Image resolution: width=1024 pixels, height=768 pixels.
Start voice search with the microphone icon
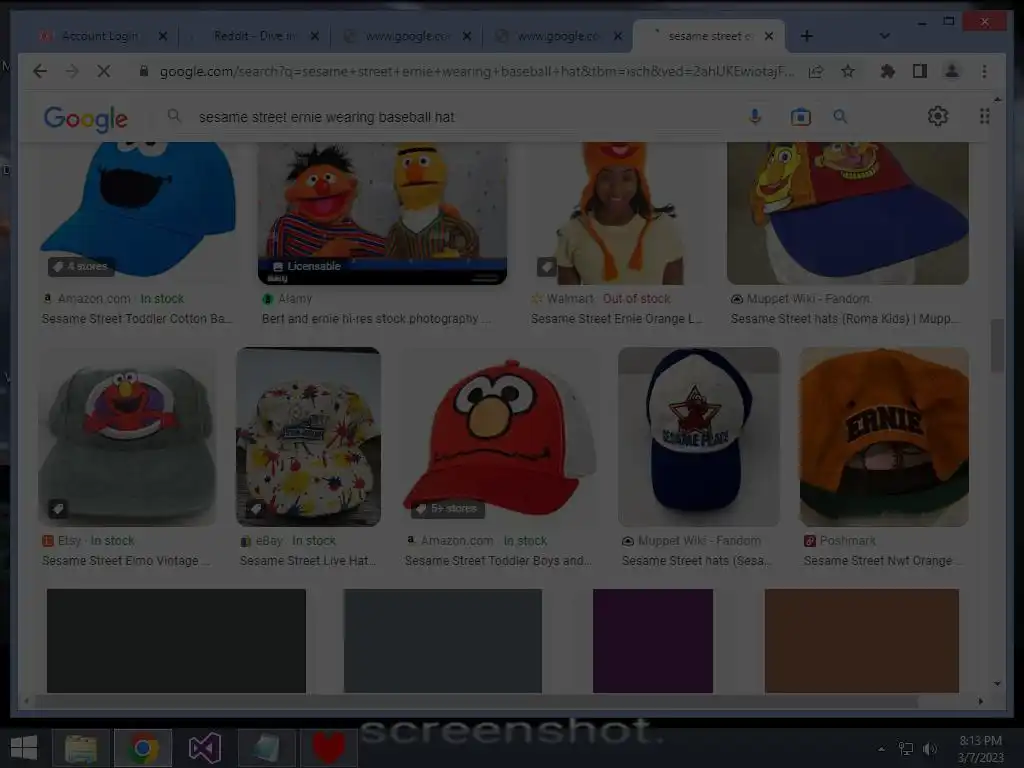pos(755,117)
